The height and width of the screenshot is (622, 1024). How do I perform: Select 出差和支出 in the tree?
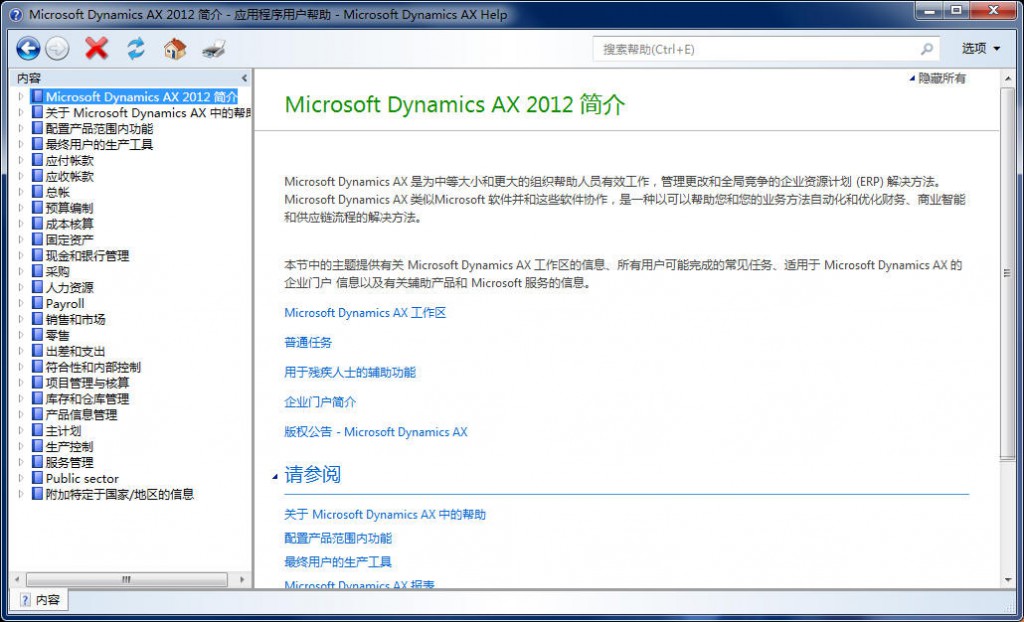coord(75,352)
